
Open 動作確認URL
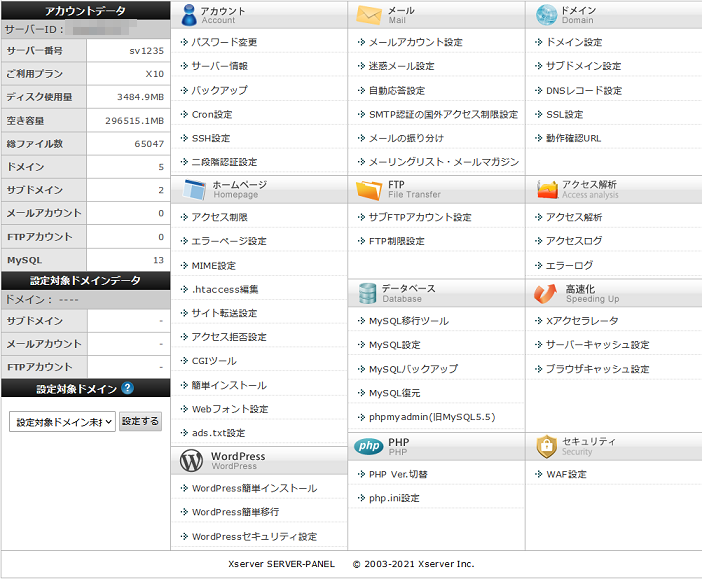pyautogui.click(x=574, y=138)
